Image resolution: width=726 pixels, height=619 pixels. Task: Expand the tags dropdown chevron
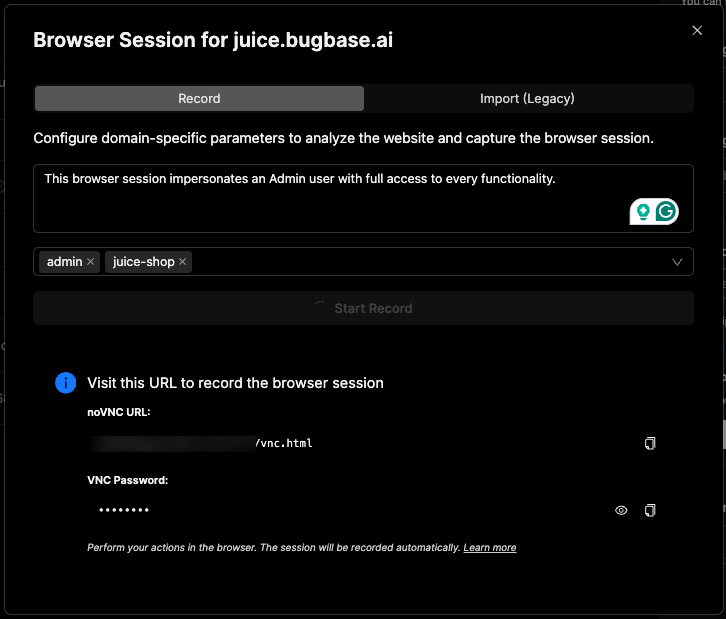tap(677, 262)
